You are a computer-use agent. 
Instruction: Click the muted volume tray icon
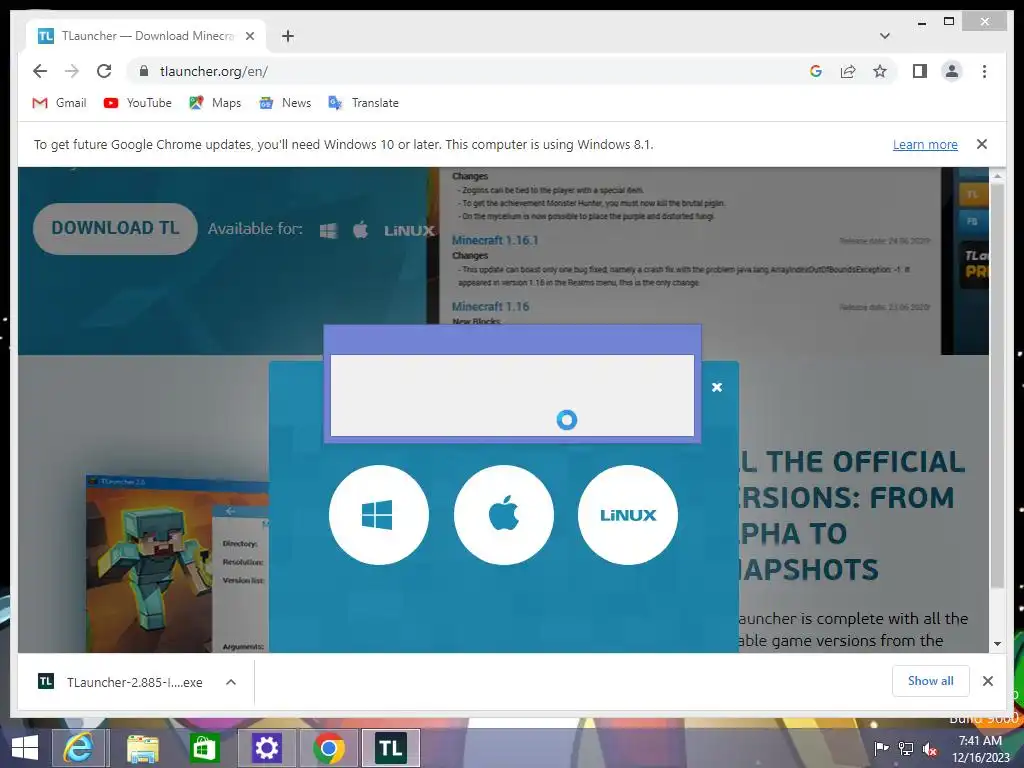(x=930, y=749)
